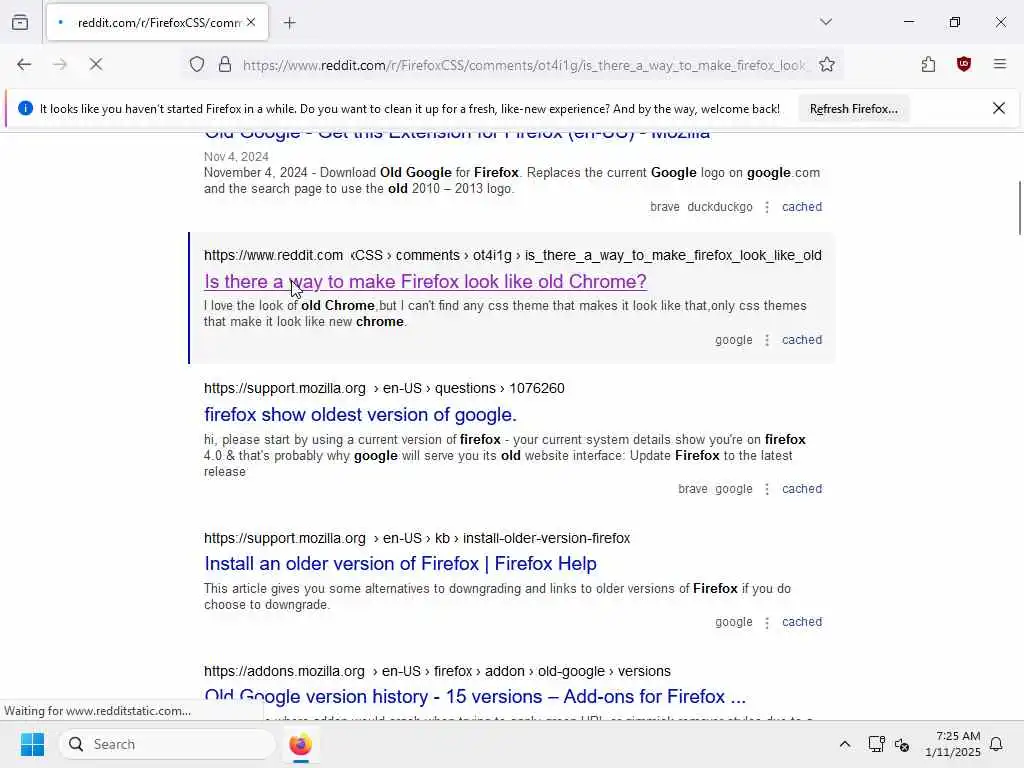Open network status tray icon
Screen dimensions: 1024x768
click(876, 744)
